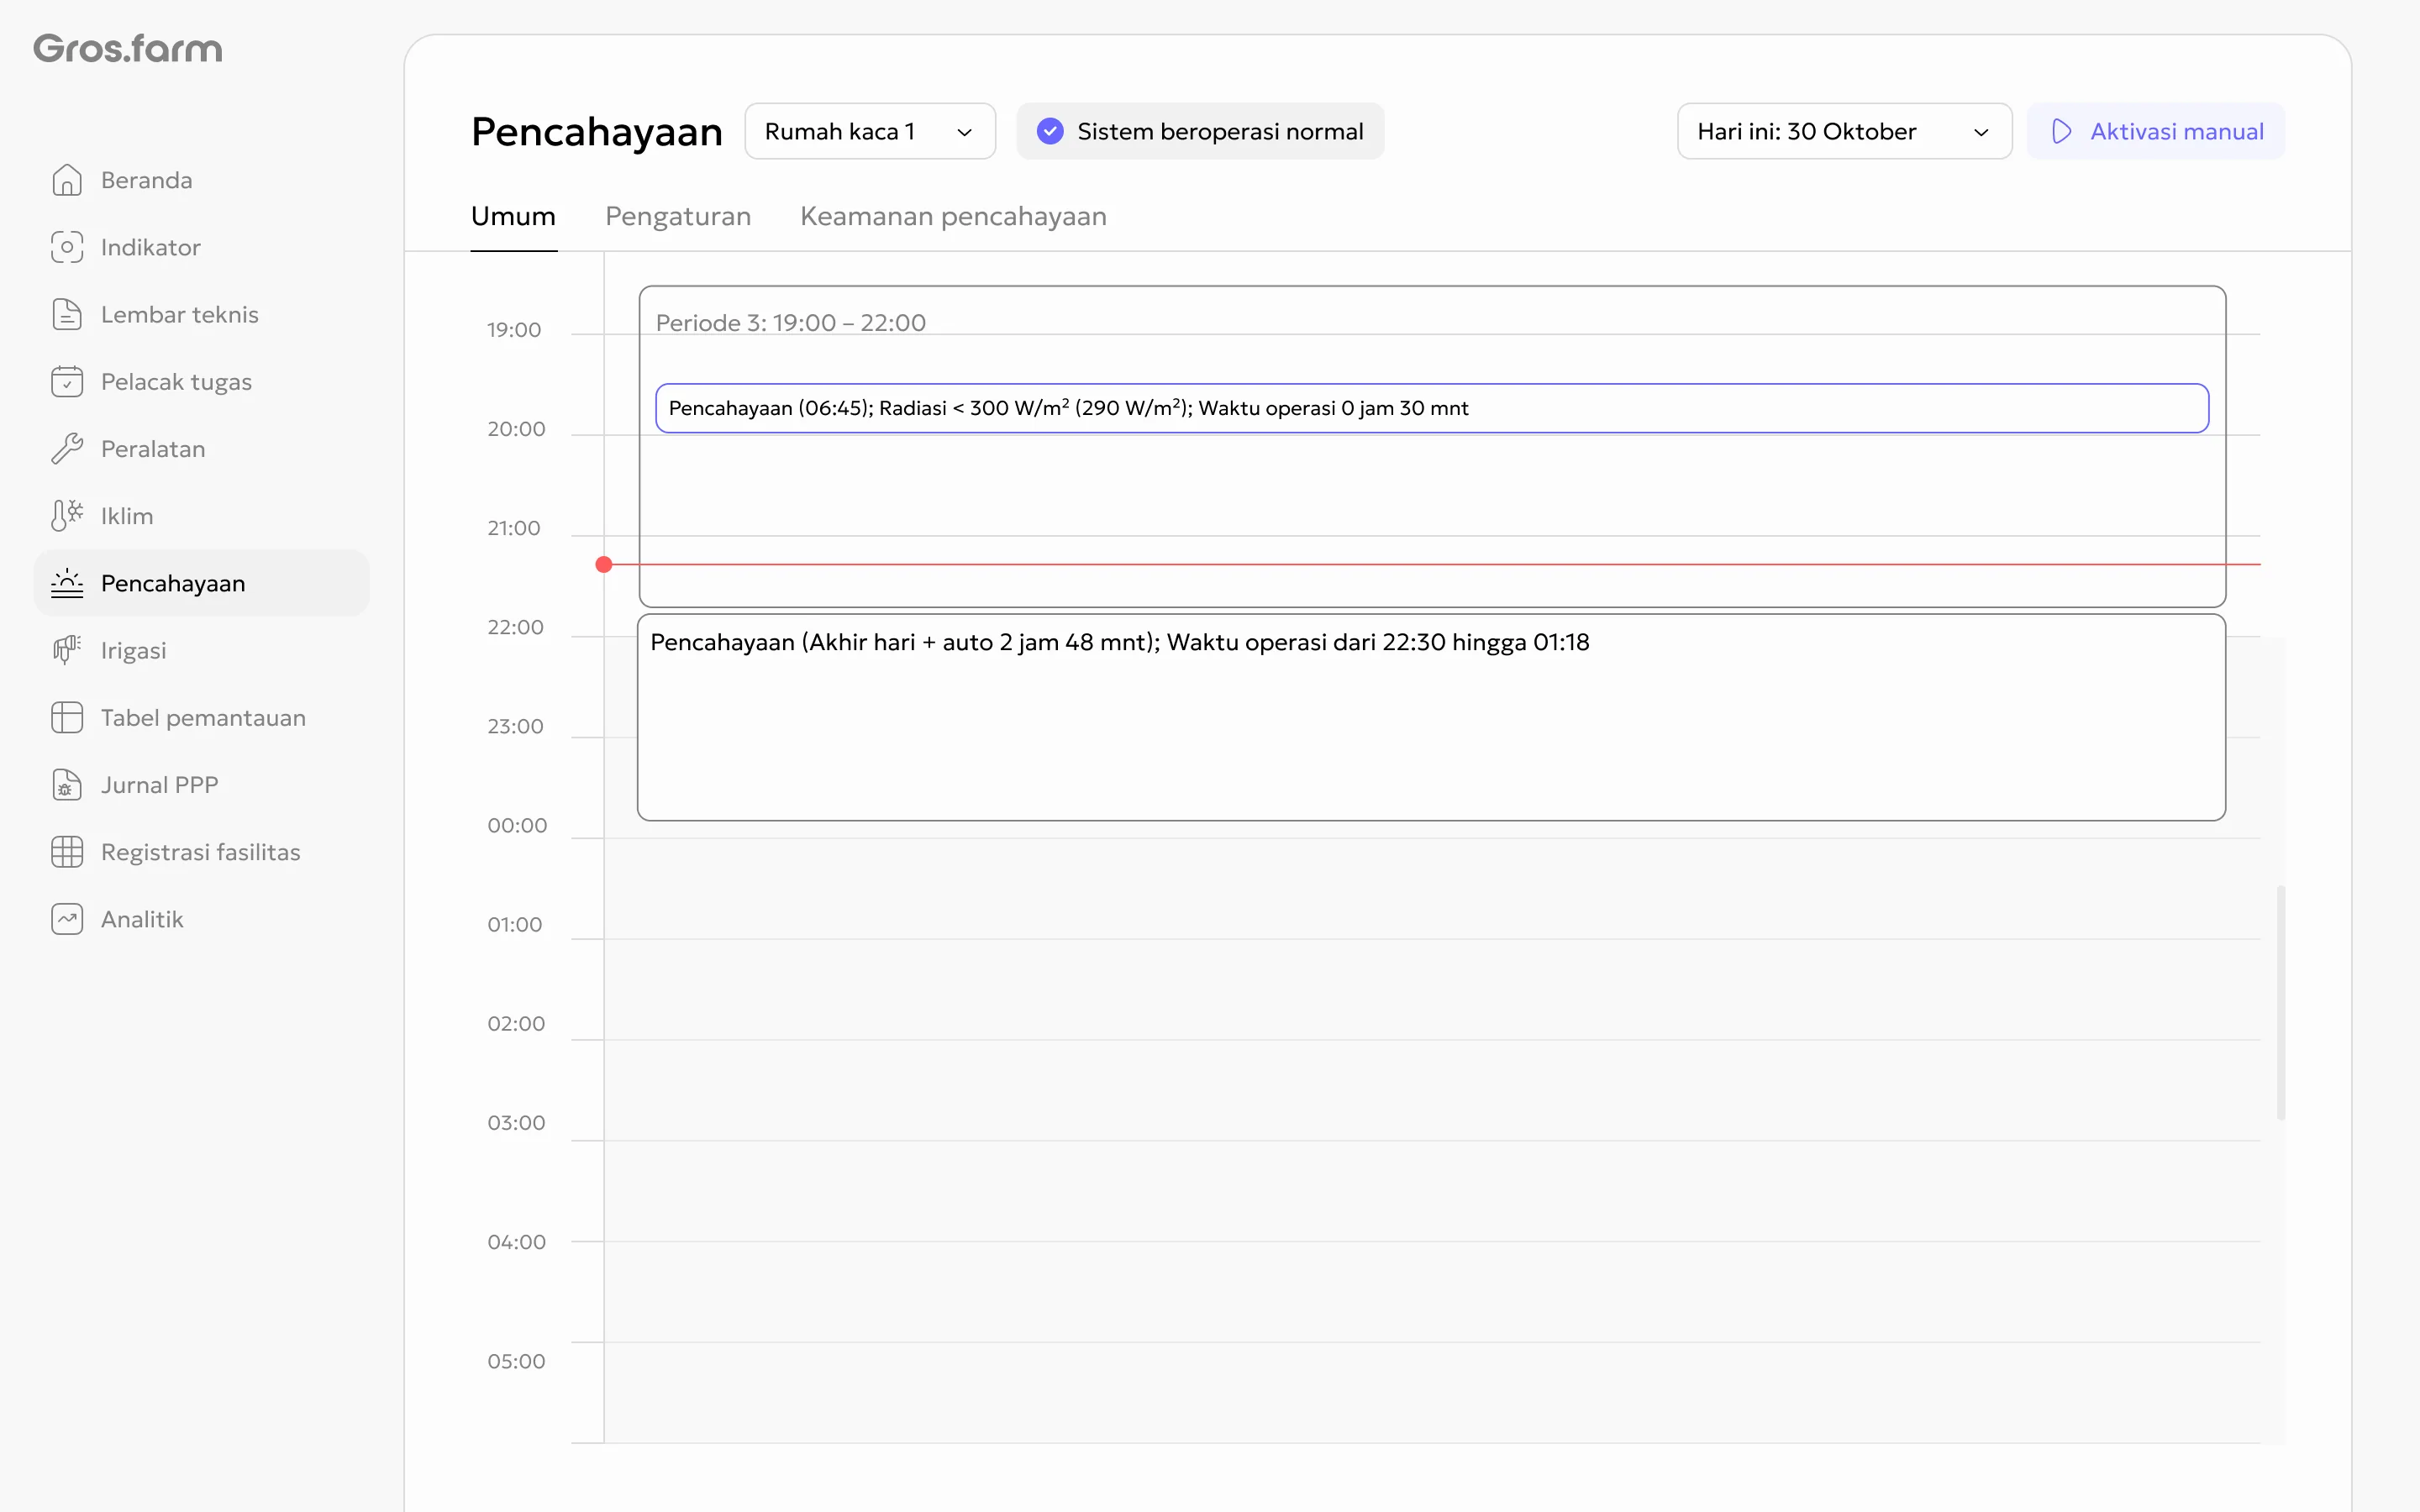Open Irigasi from the sidebar
The image size is (2420, 1512).
(x=202, y=650)
